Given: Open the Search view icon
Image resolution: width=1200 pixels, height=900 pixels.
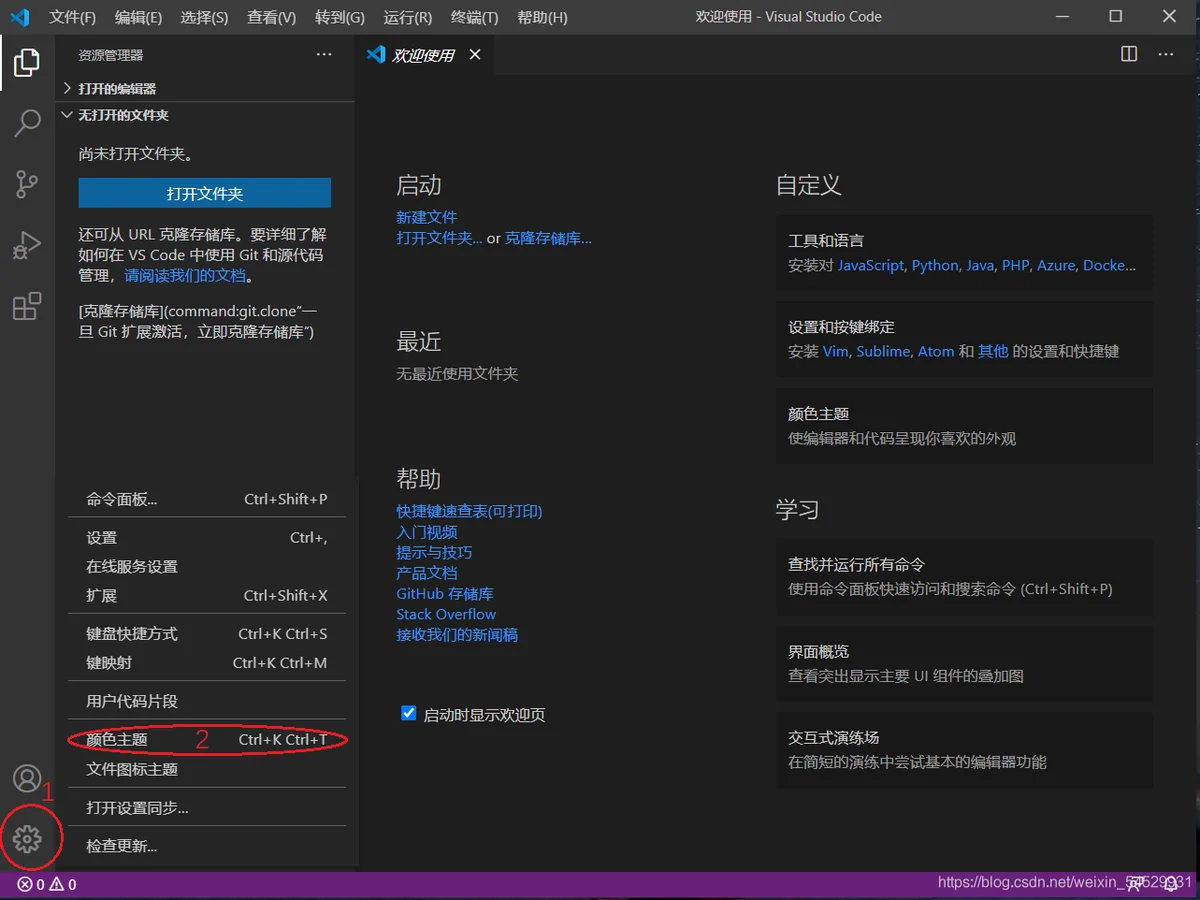Looking at the screenshot, I should 27,123.
